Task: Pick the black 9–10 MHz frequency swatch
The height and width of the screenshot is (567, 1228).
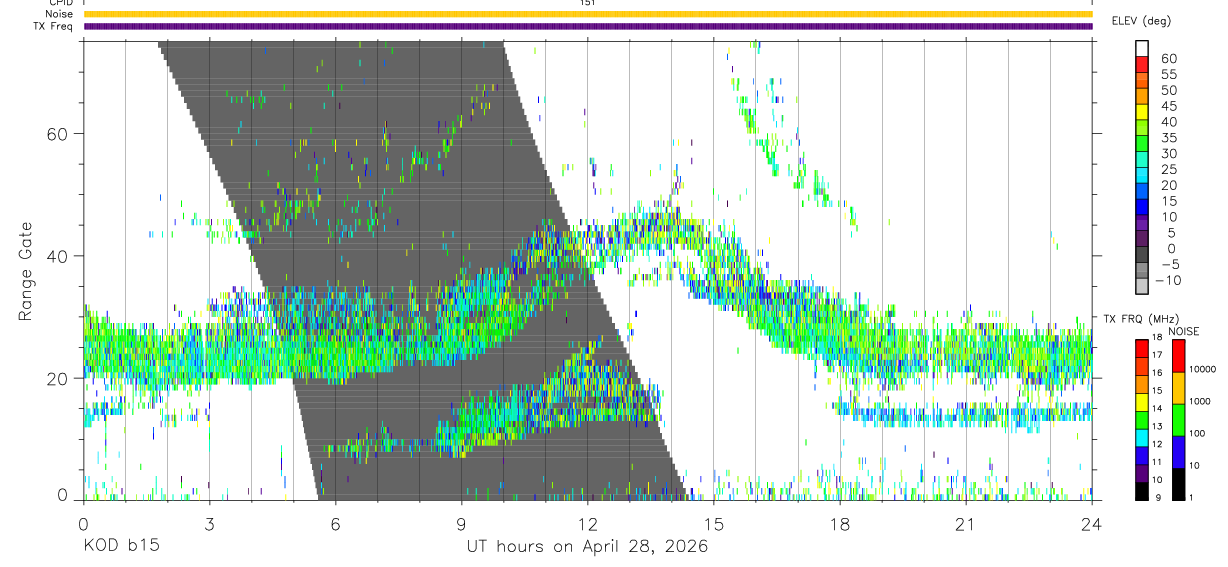Action: [x=1140, y=489]
